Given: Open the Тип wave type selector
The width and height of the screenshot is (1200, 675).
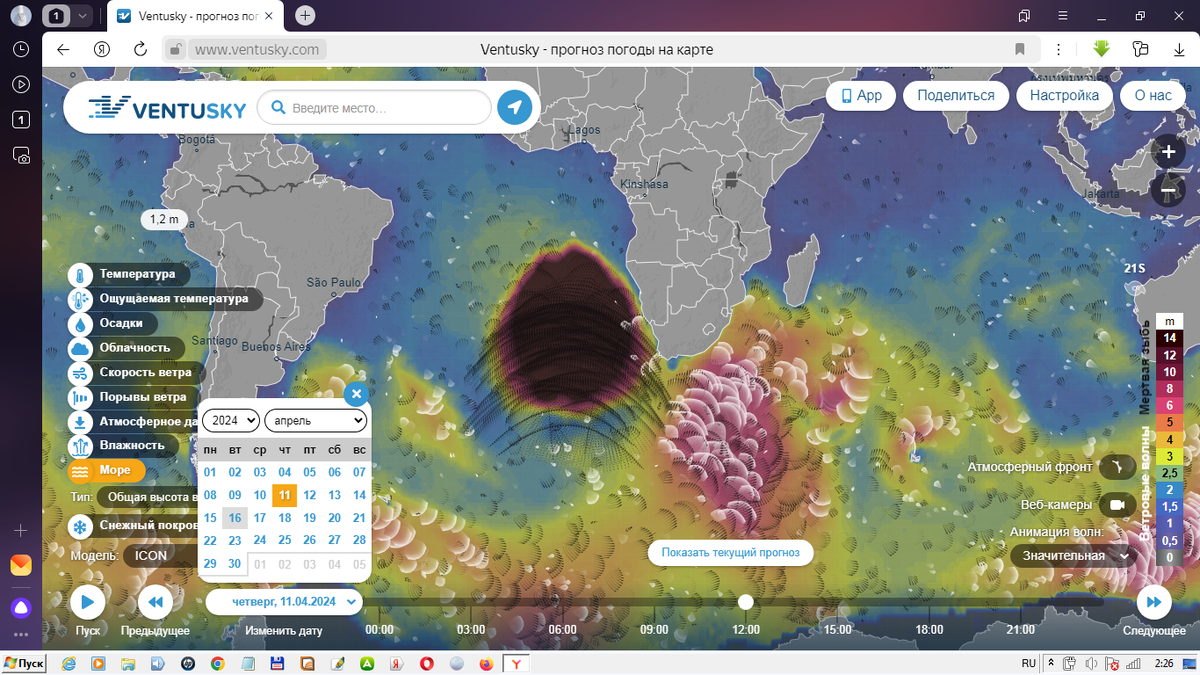Looking at the screenshot, I should click(x=150, y=496).
